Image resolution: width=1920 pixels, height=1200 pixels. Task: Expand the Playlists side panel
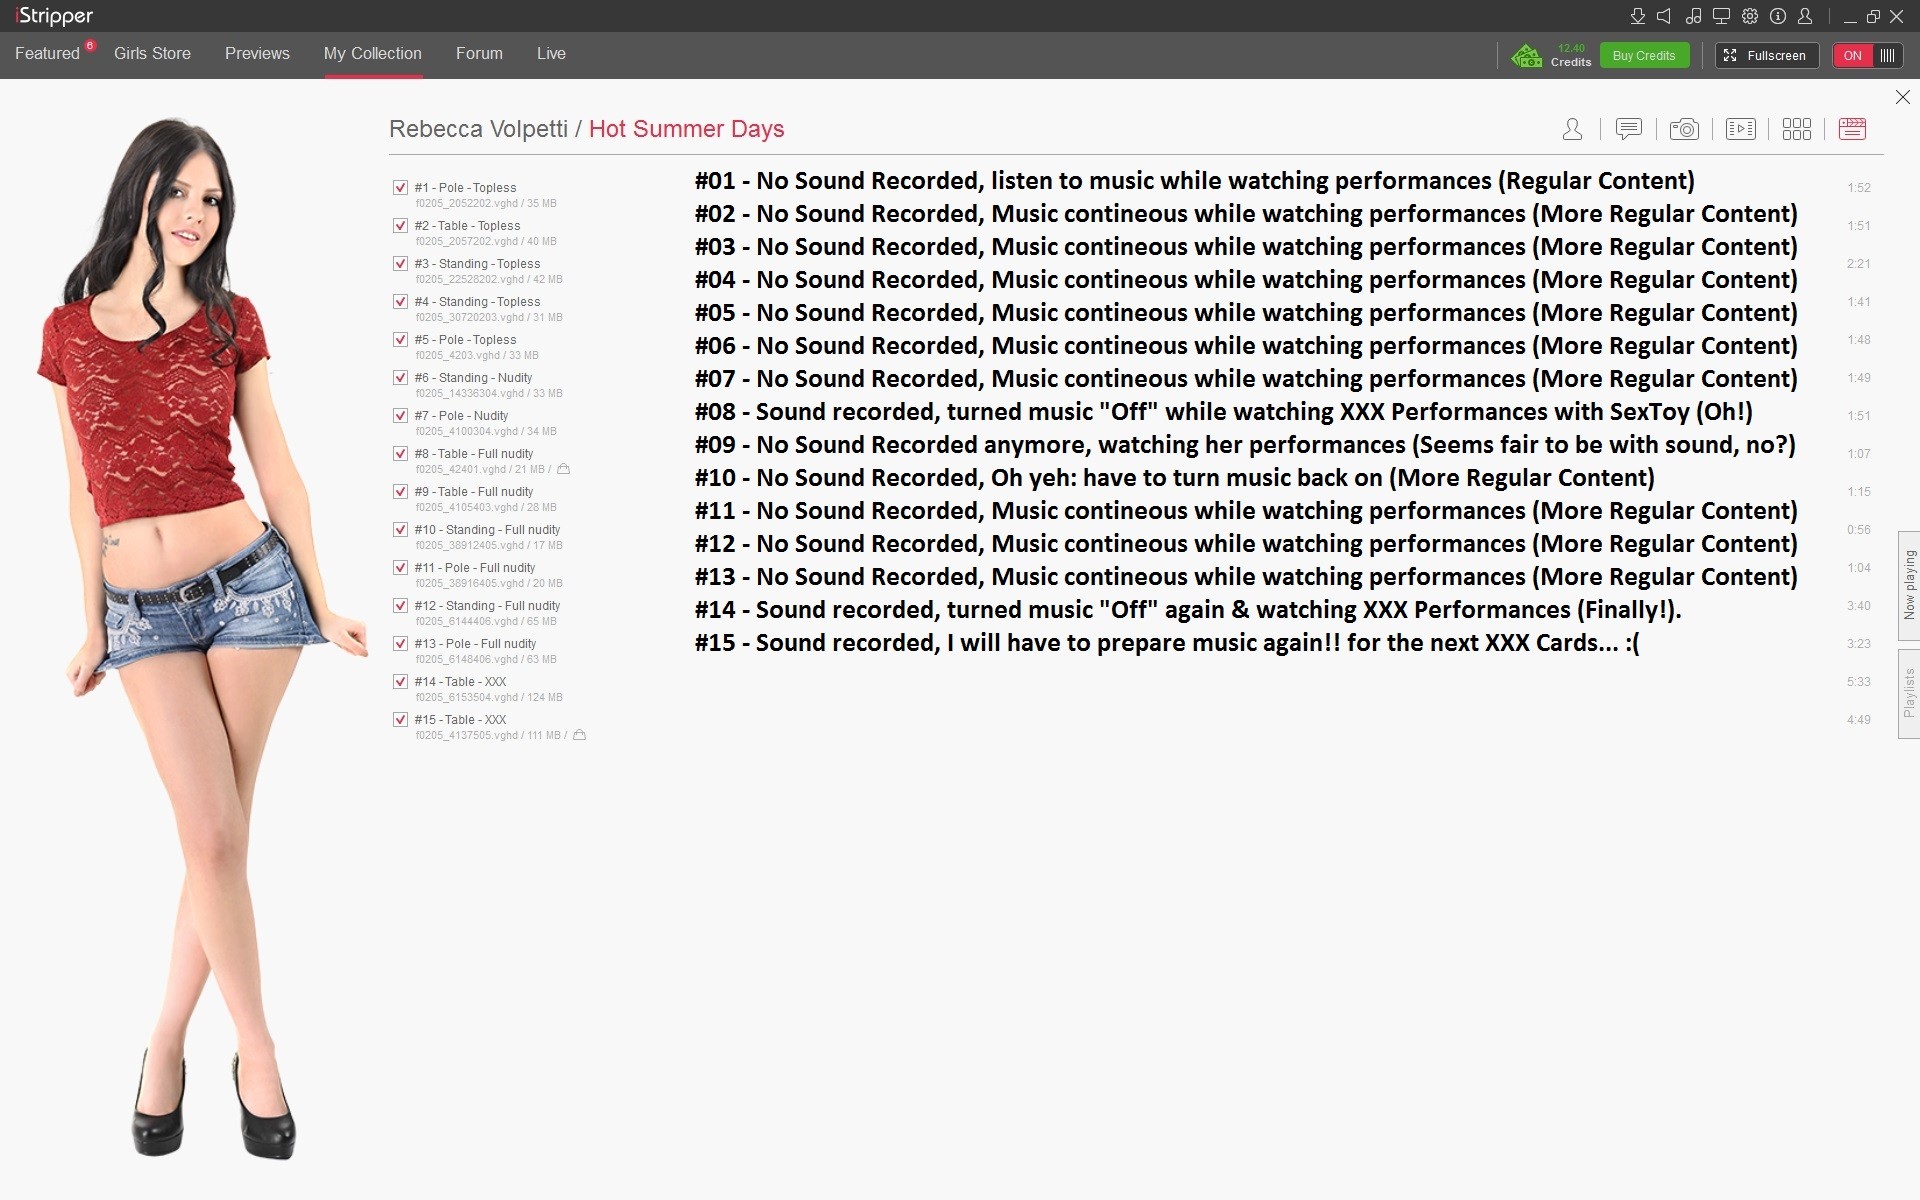[1908, 693]
